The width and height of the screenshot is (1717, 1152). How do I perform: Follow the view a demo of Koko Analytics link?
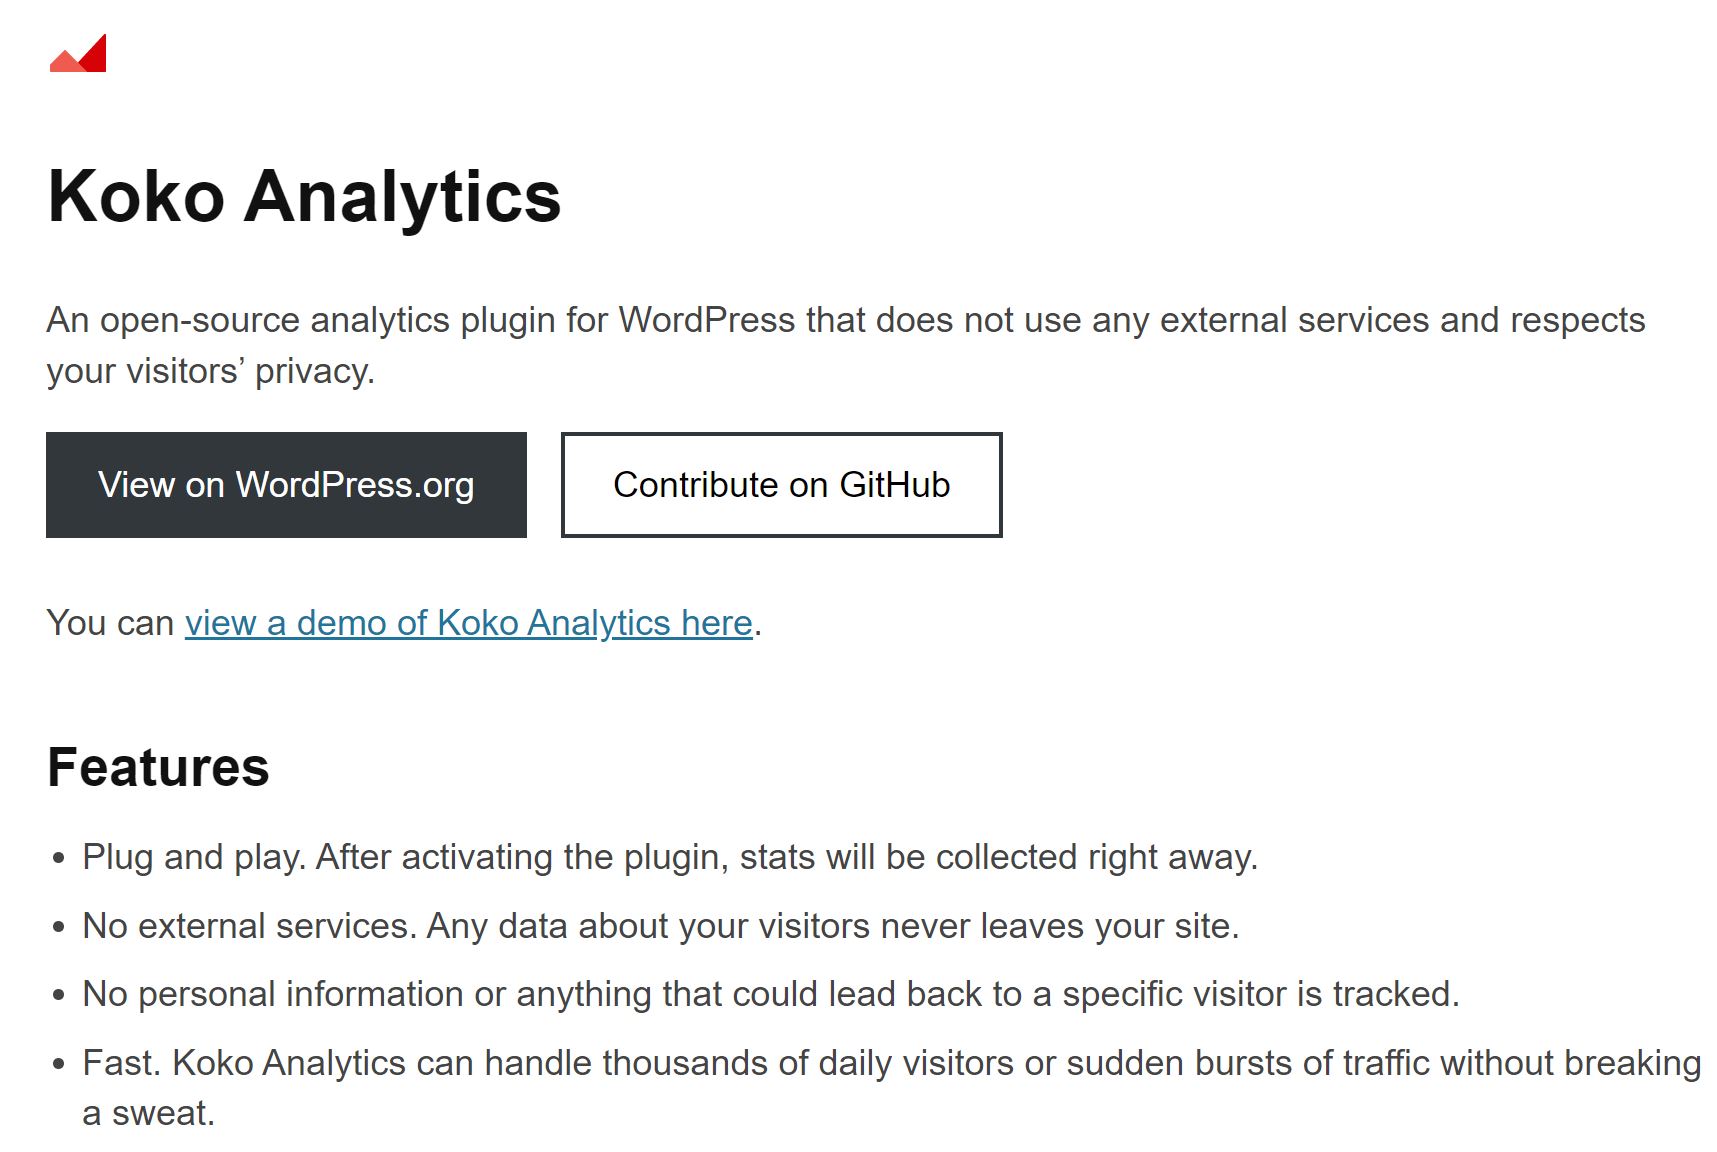[x=468, y=623]
